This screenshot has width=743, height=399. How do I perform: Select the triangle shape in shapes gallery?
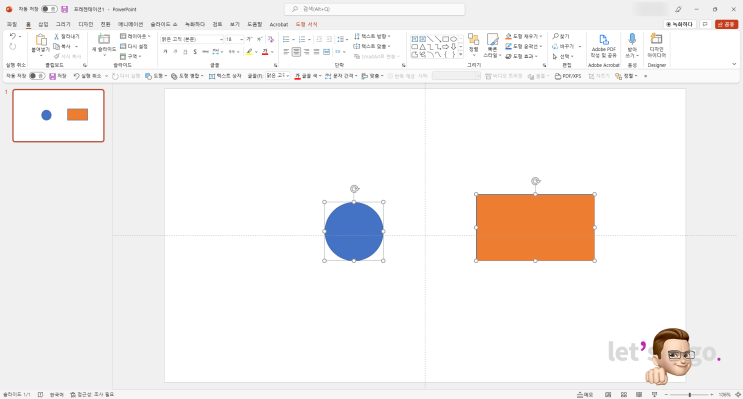(422, 47)
